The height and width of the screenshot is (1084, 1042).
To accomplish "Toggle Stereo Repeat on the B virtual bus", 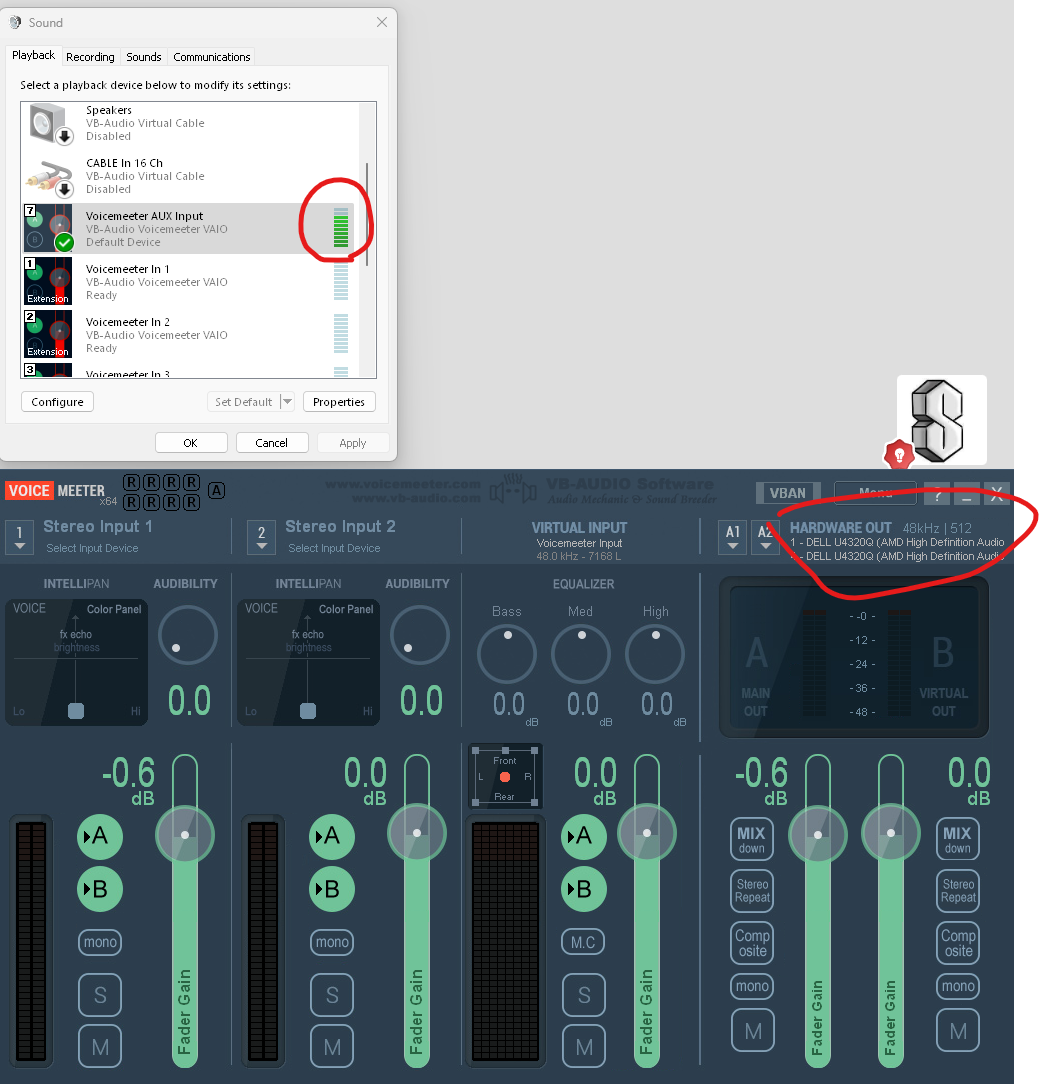I will click(958, 890).
